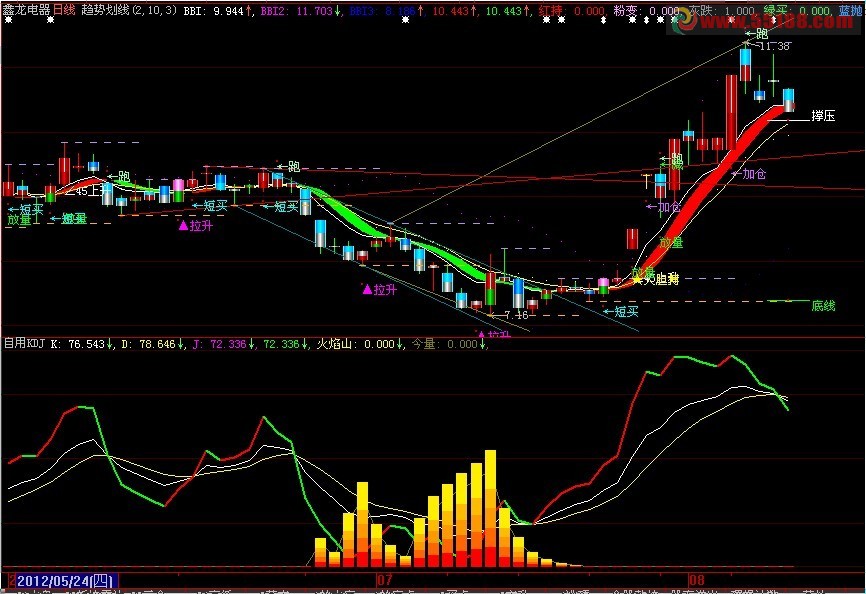Viewport: 866px width, 594px height.
Task: Click the 11.38 high price label
Action: pos(774,46)
